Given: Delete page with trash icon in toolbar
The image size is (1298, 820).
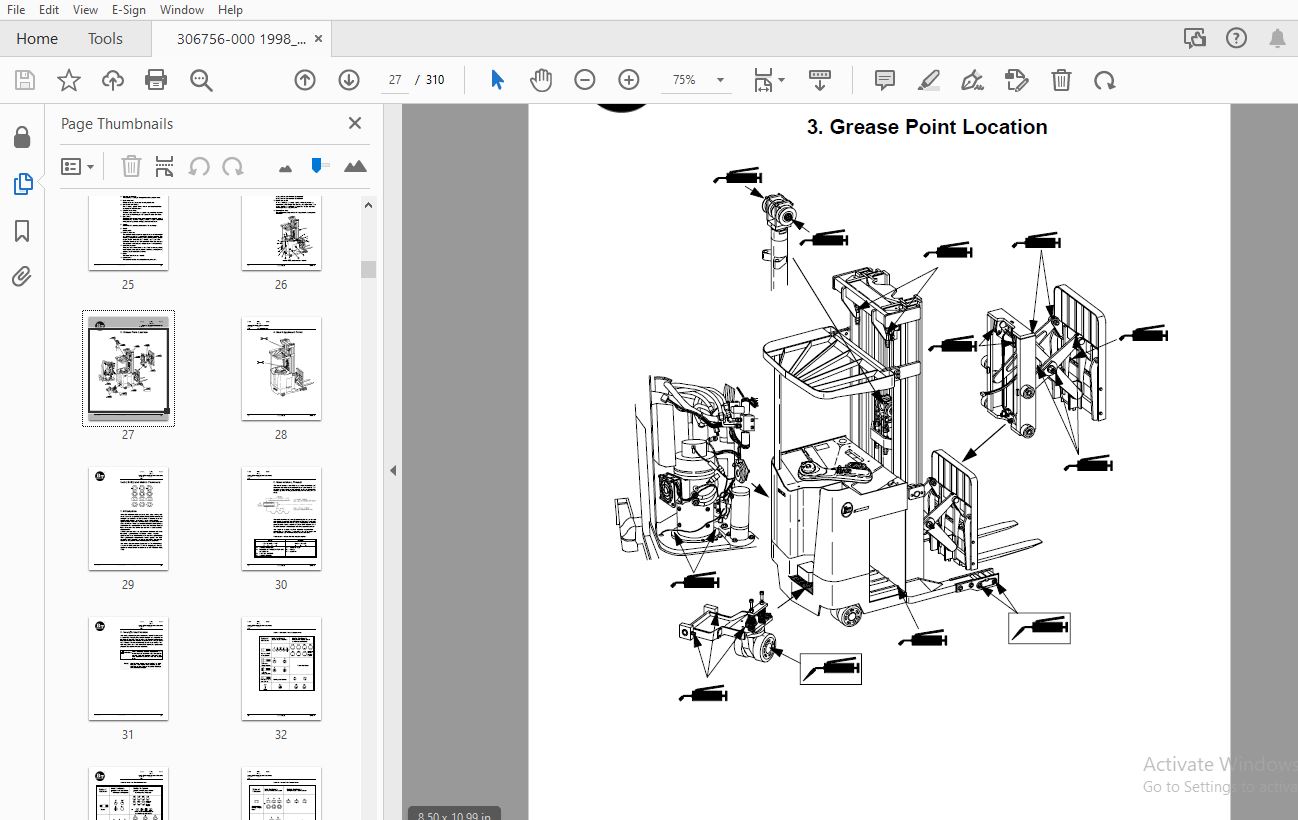Looking at the screenshot, I should pyautogui.click(x=1061, y=80).
